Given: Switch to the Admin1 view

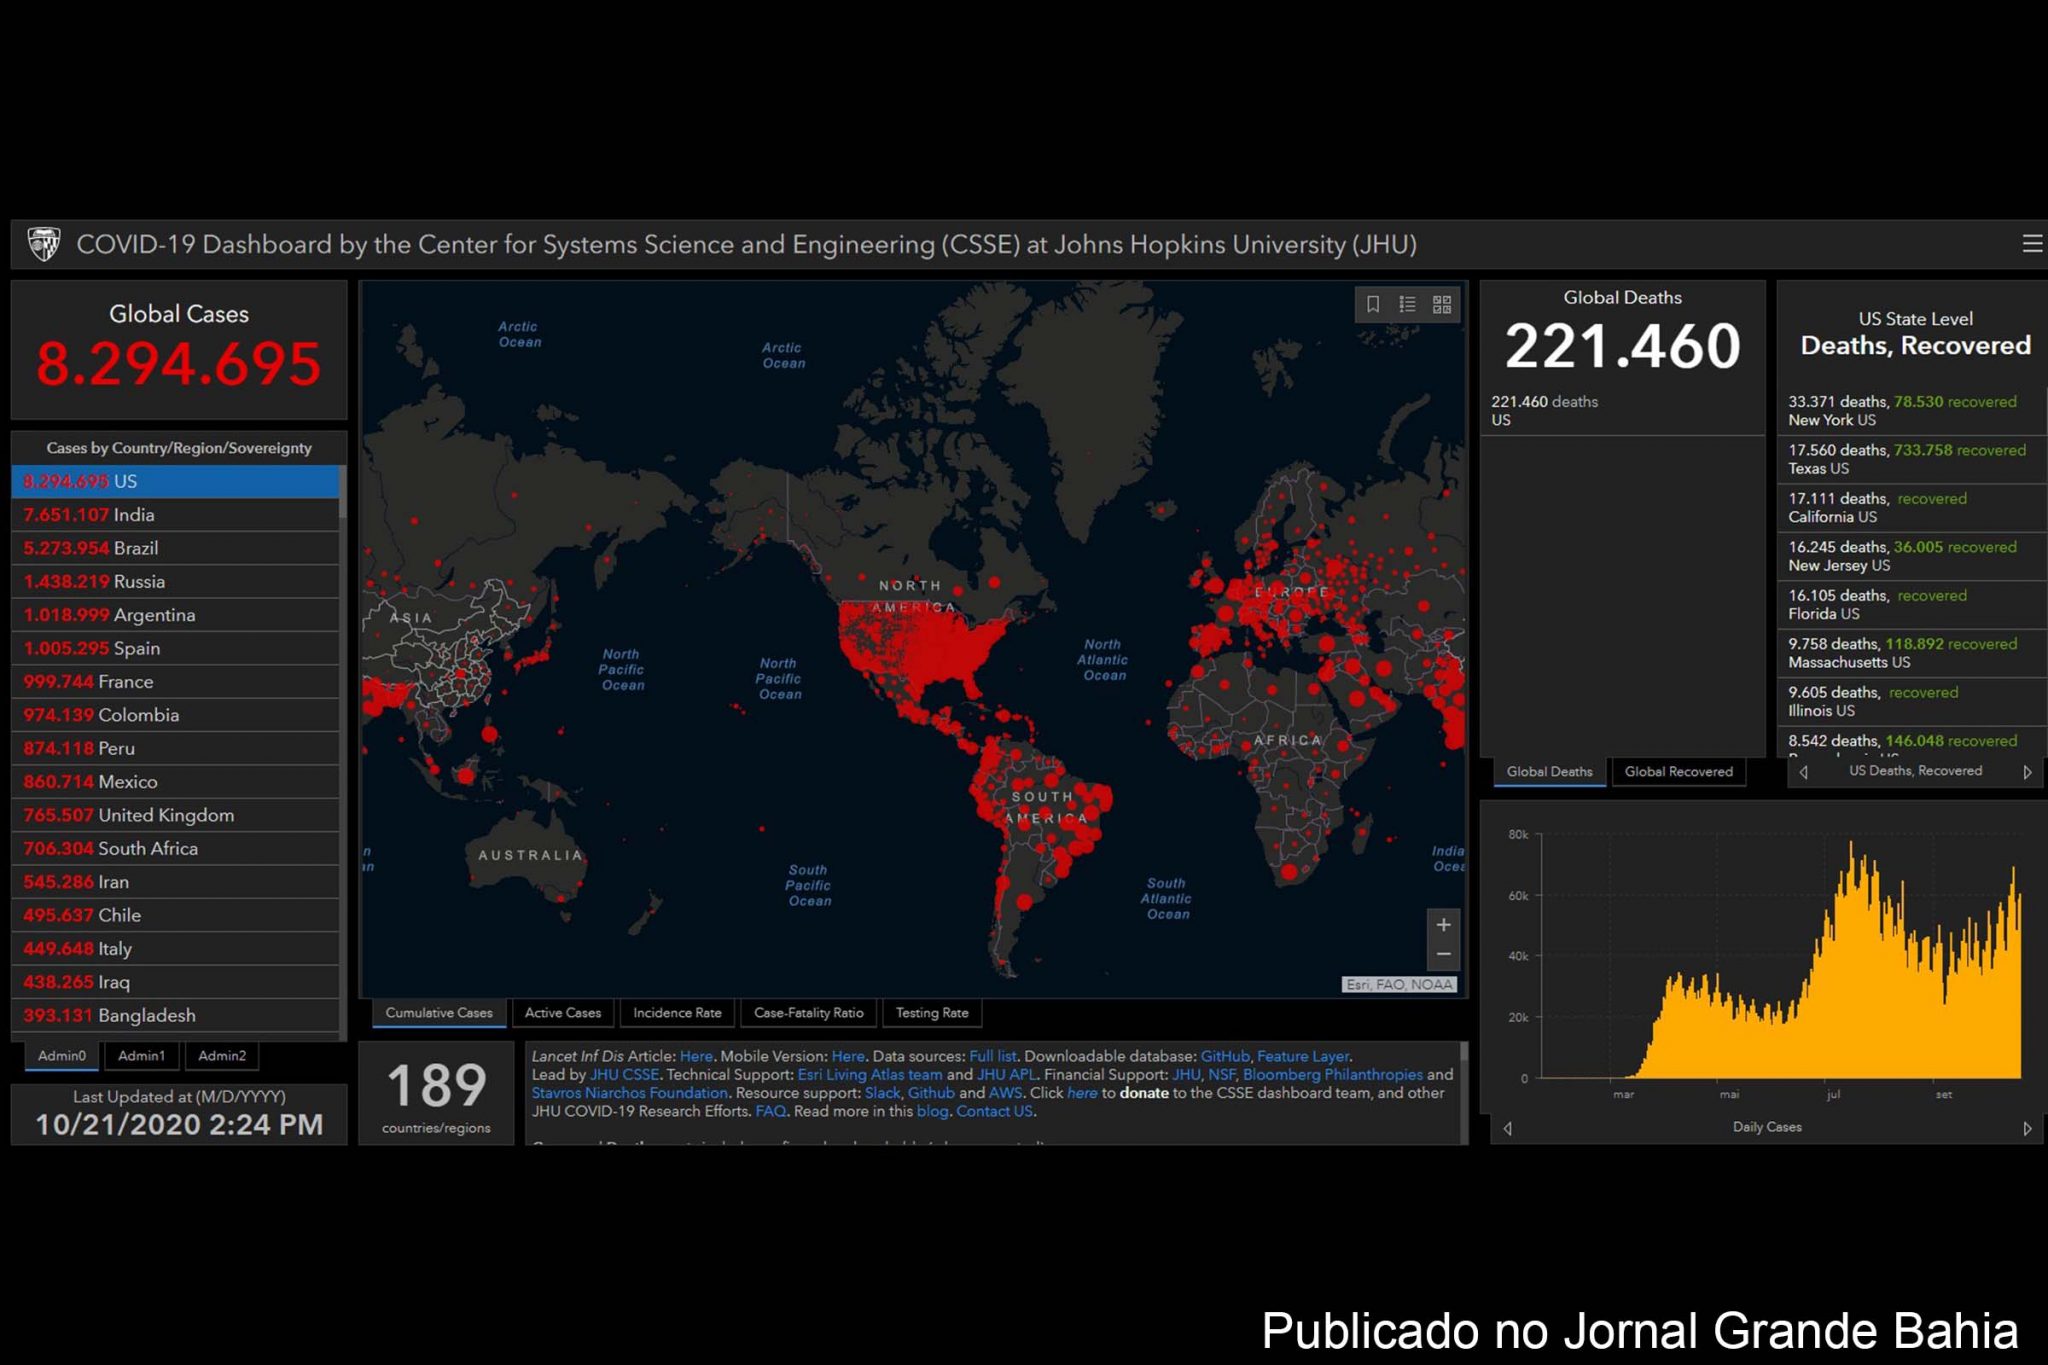Looking at the screenshot, I should pos(141,1055).
